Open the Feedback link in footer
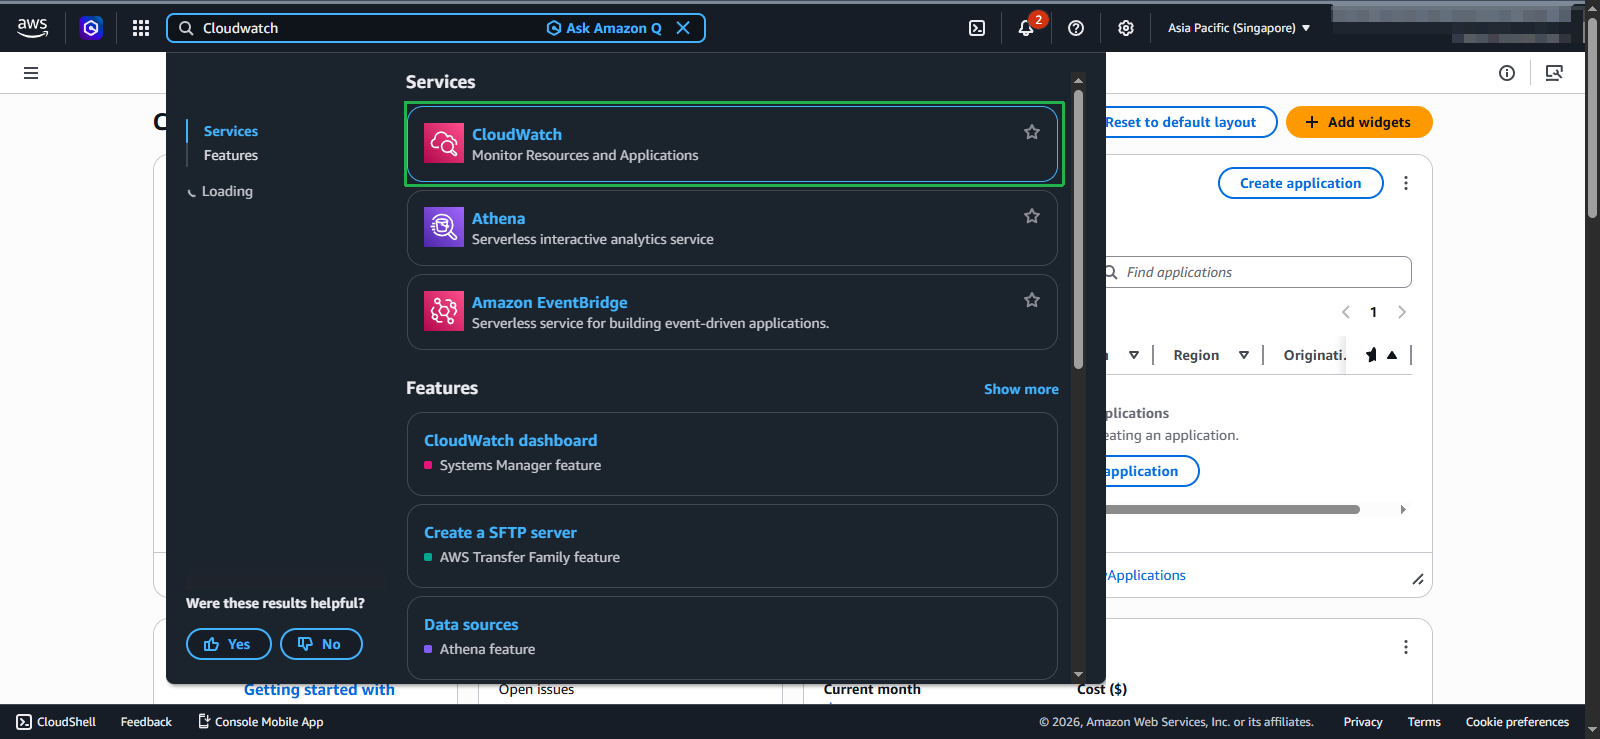This screenshot has height=739, width=1600. tap(146, 722)
